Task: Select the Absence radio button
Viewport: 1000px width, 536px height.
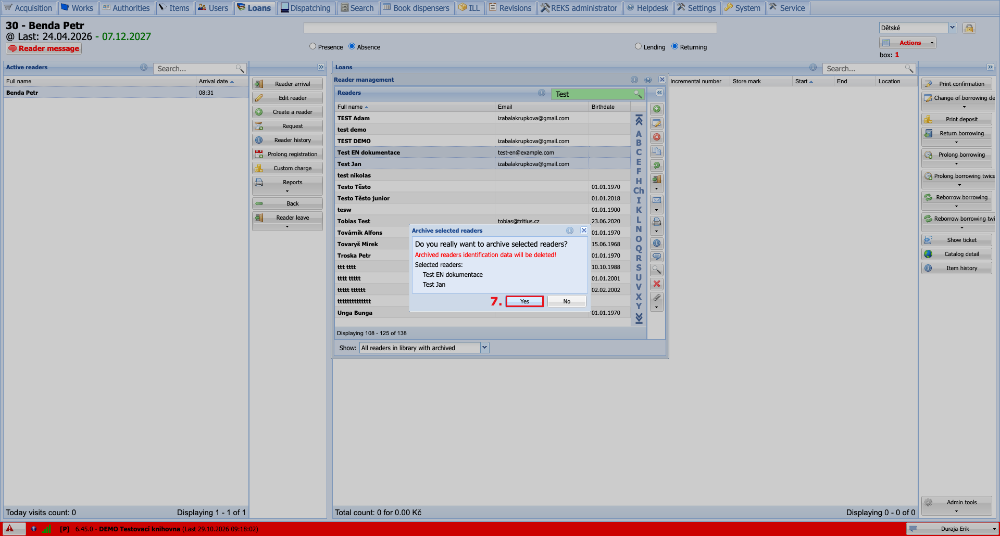Action: (352, 47)
